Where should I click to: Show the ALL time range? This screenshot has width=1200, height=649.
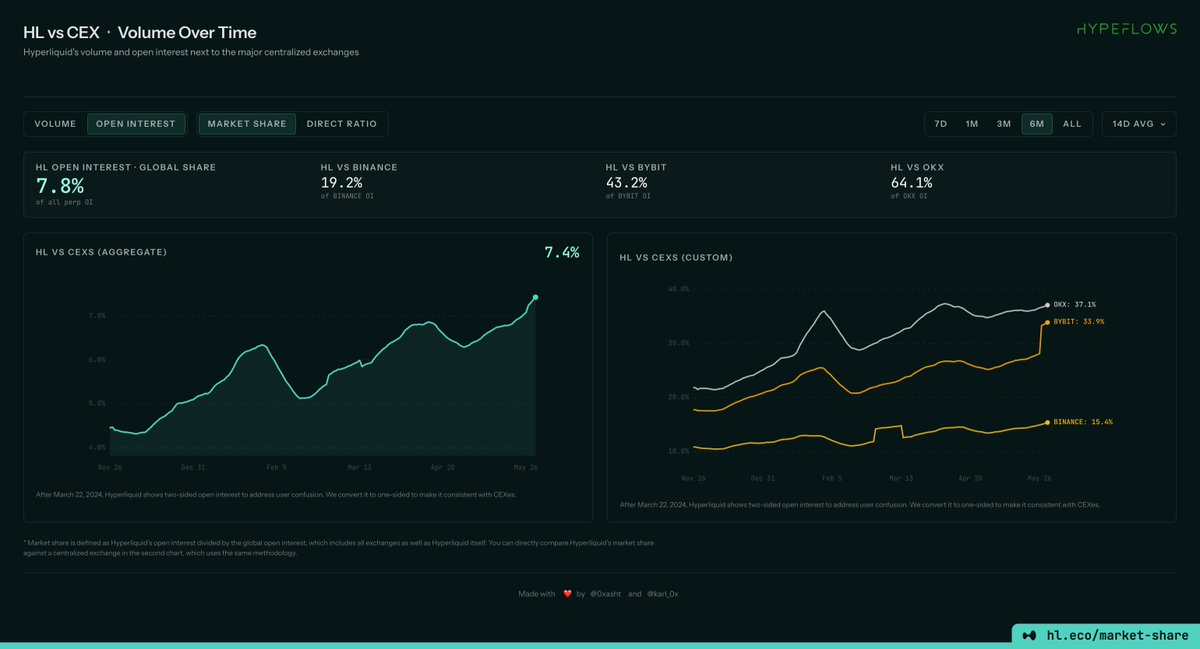coord(1072,124)
